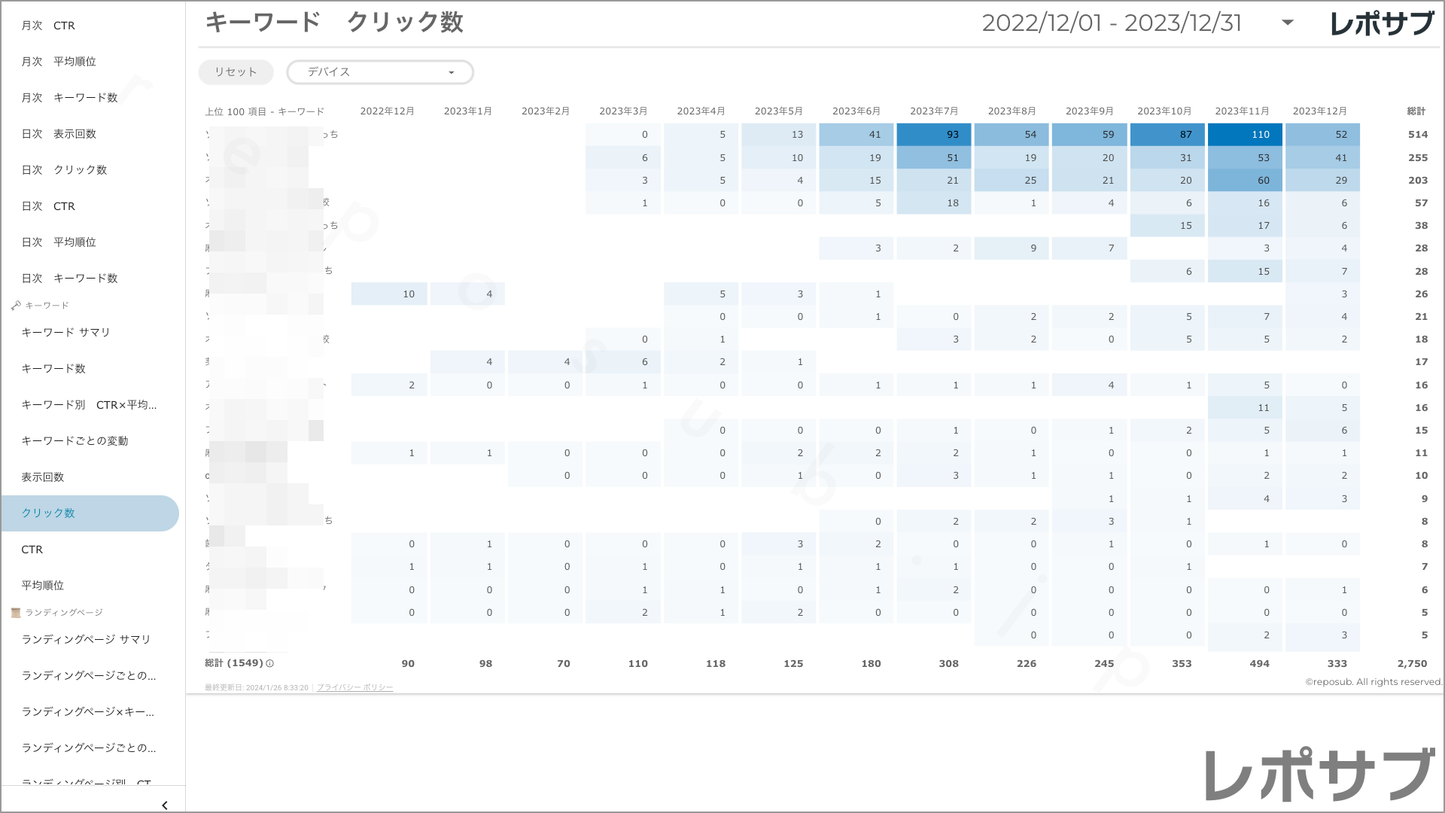Click the info icon beside 総計 (1549)
The width and height of the screenshot is (1445, 813).
[270, 664]
